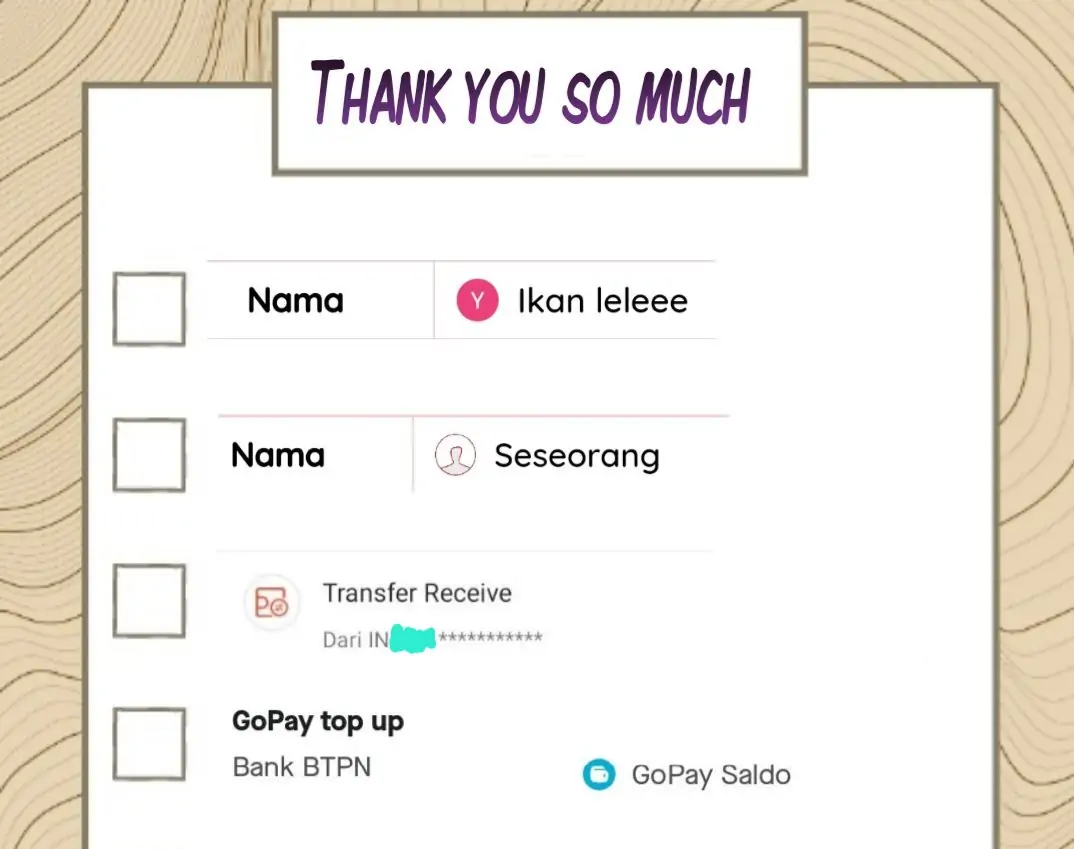The width and height of the screenshot is (1074, 849).
Task: Click the teal scribble covering the sender name
Action: (x=412, y=639)
